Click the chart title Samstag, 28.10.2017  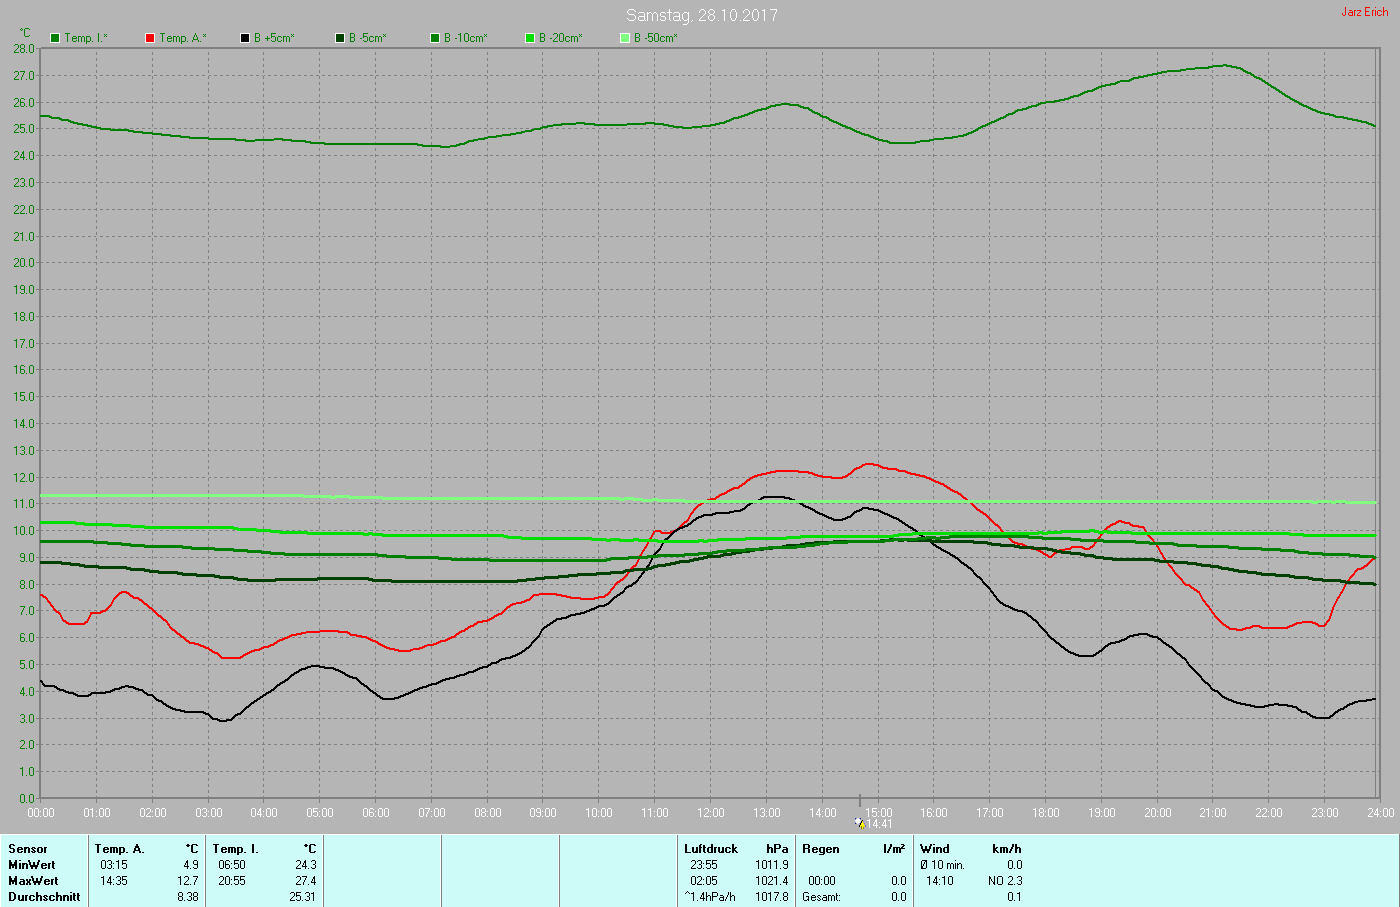(x=701, y=15)
